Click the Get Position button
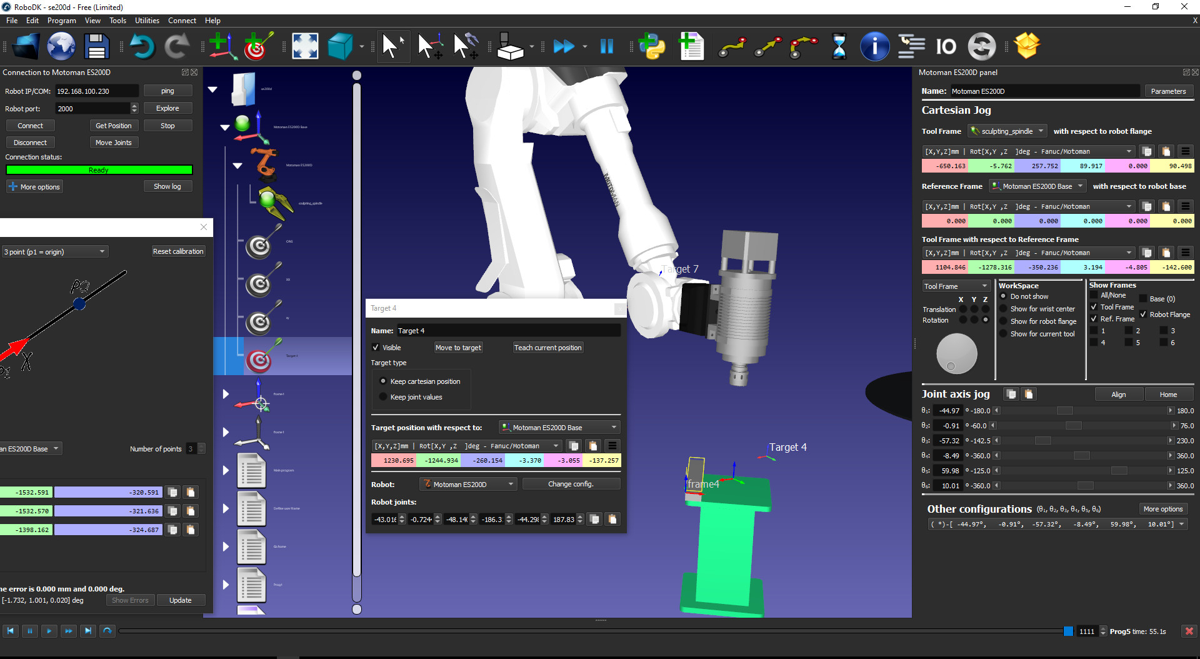Viewport: 1200px width, 659px height. (113, 126)
